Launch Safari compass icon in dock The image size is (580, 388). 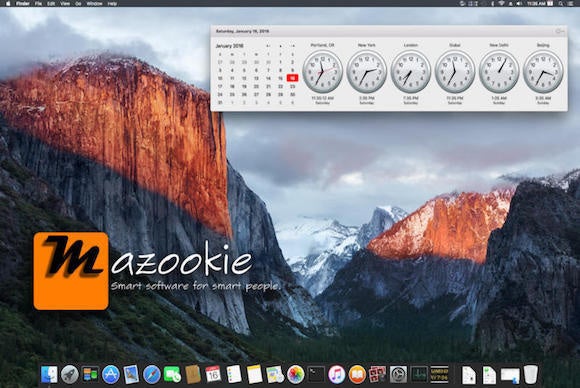tap(152, 375)
